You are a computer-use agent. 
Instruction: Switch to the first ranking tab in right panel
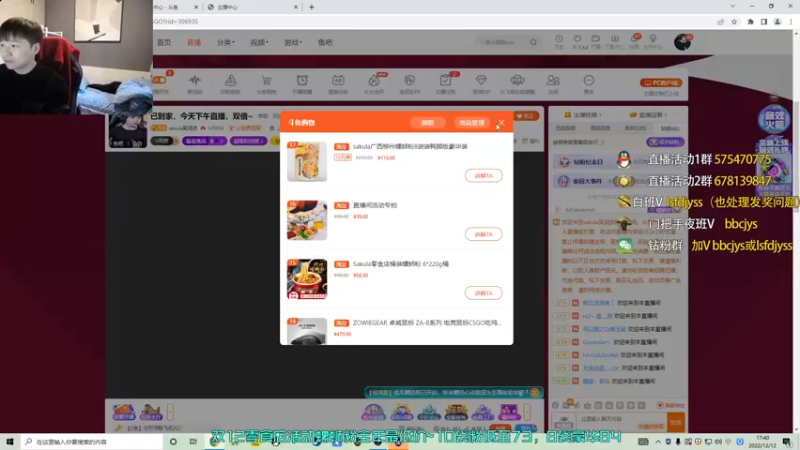click(565, 128)
